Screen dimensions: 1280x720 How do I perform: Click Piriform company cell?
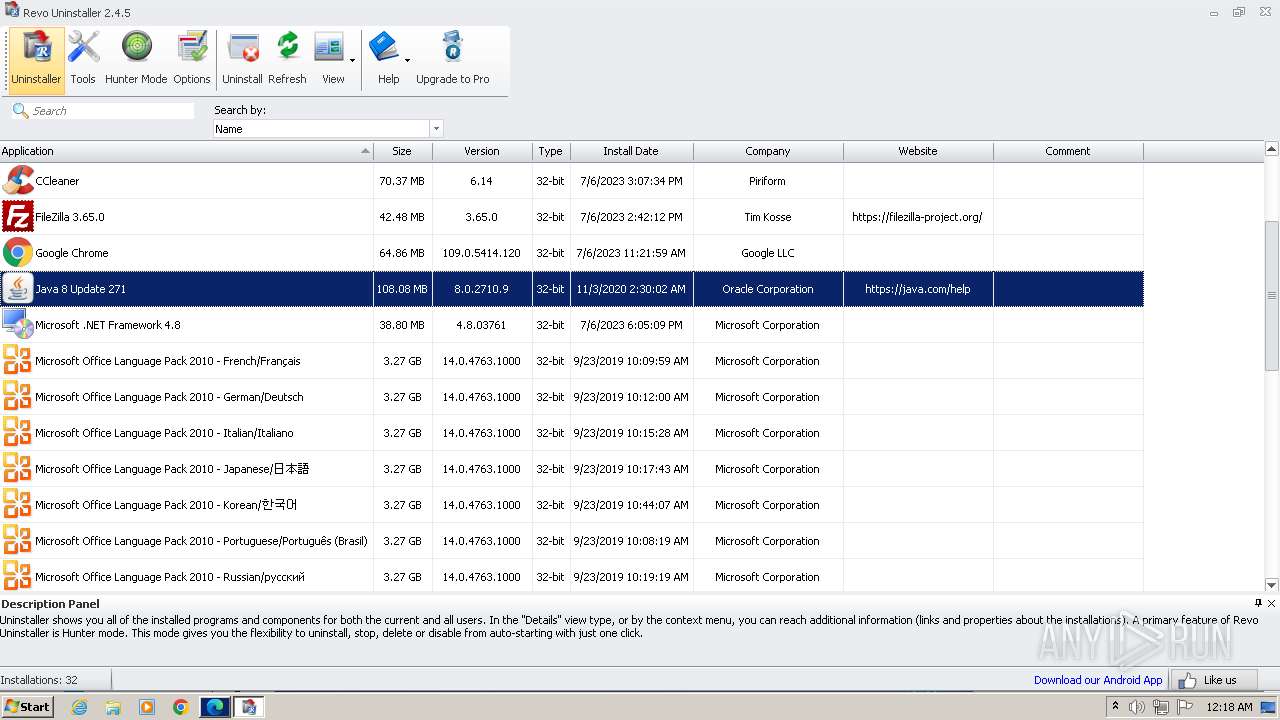click(767, 181)
